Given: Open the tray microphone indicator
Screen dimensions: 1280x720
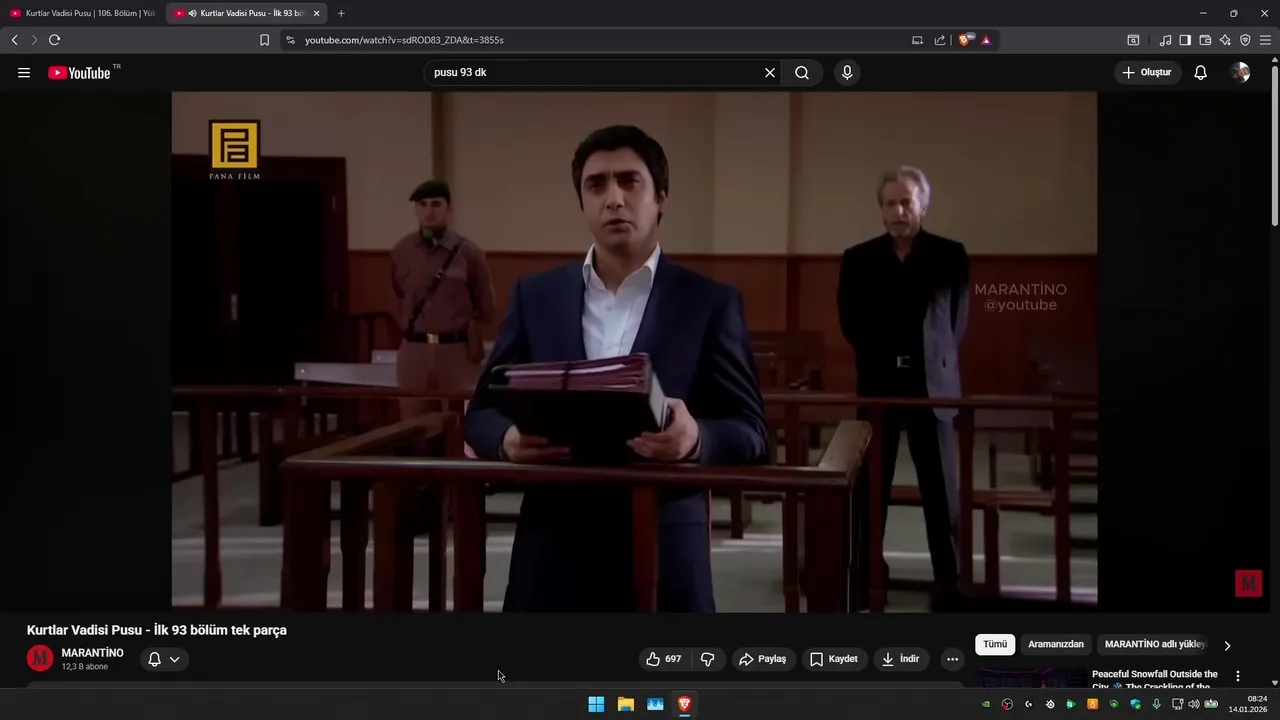Looking at the screenshot, I should click(1157, 704).
